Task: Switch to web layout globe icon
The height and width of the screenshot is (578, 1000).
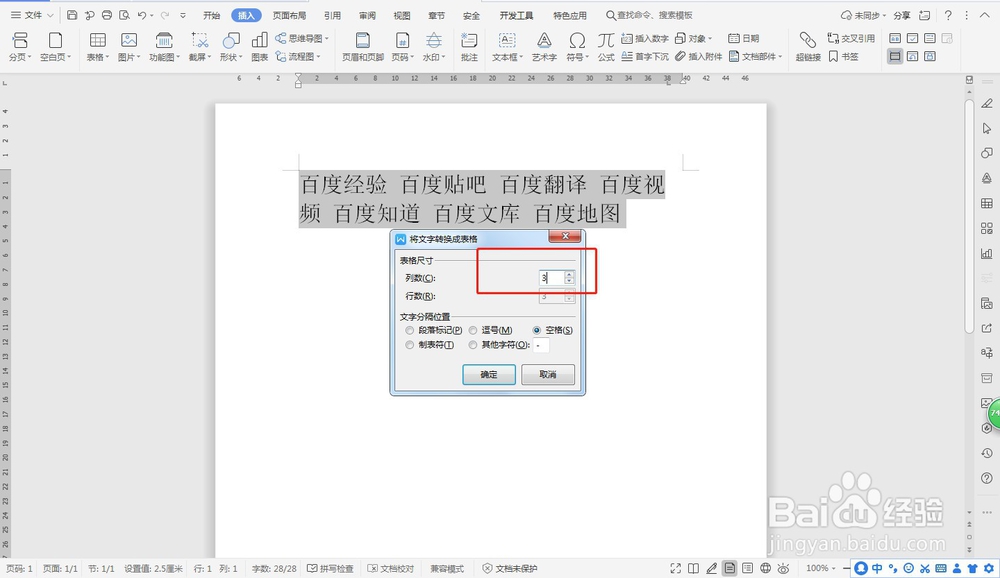Action: click(765, 568)
